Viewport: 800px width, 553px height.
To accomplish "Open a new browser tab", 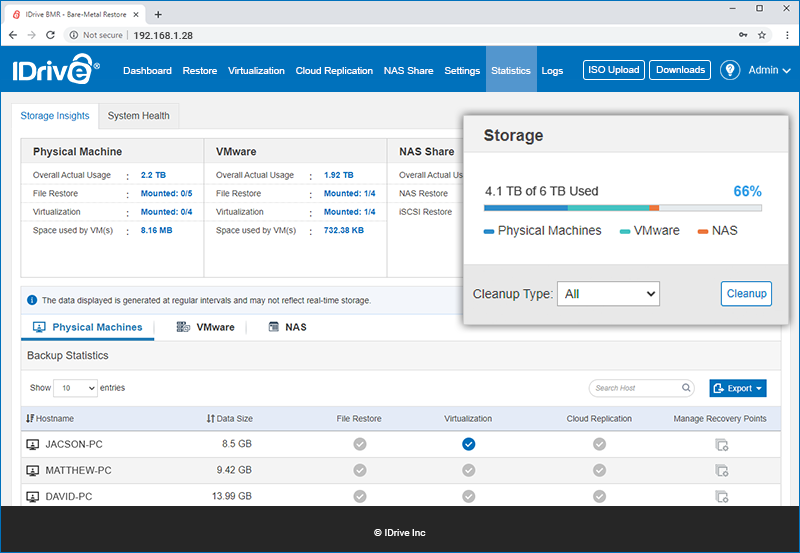I will pos(158,14).
